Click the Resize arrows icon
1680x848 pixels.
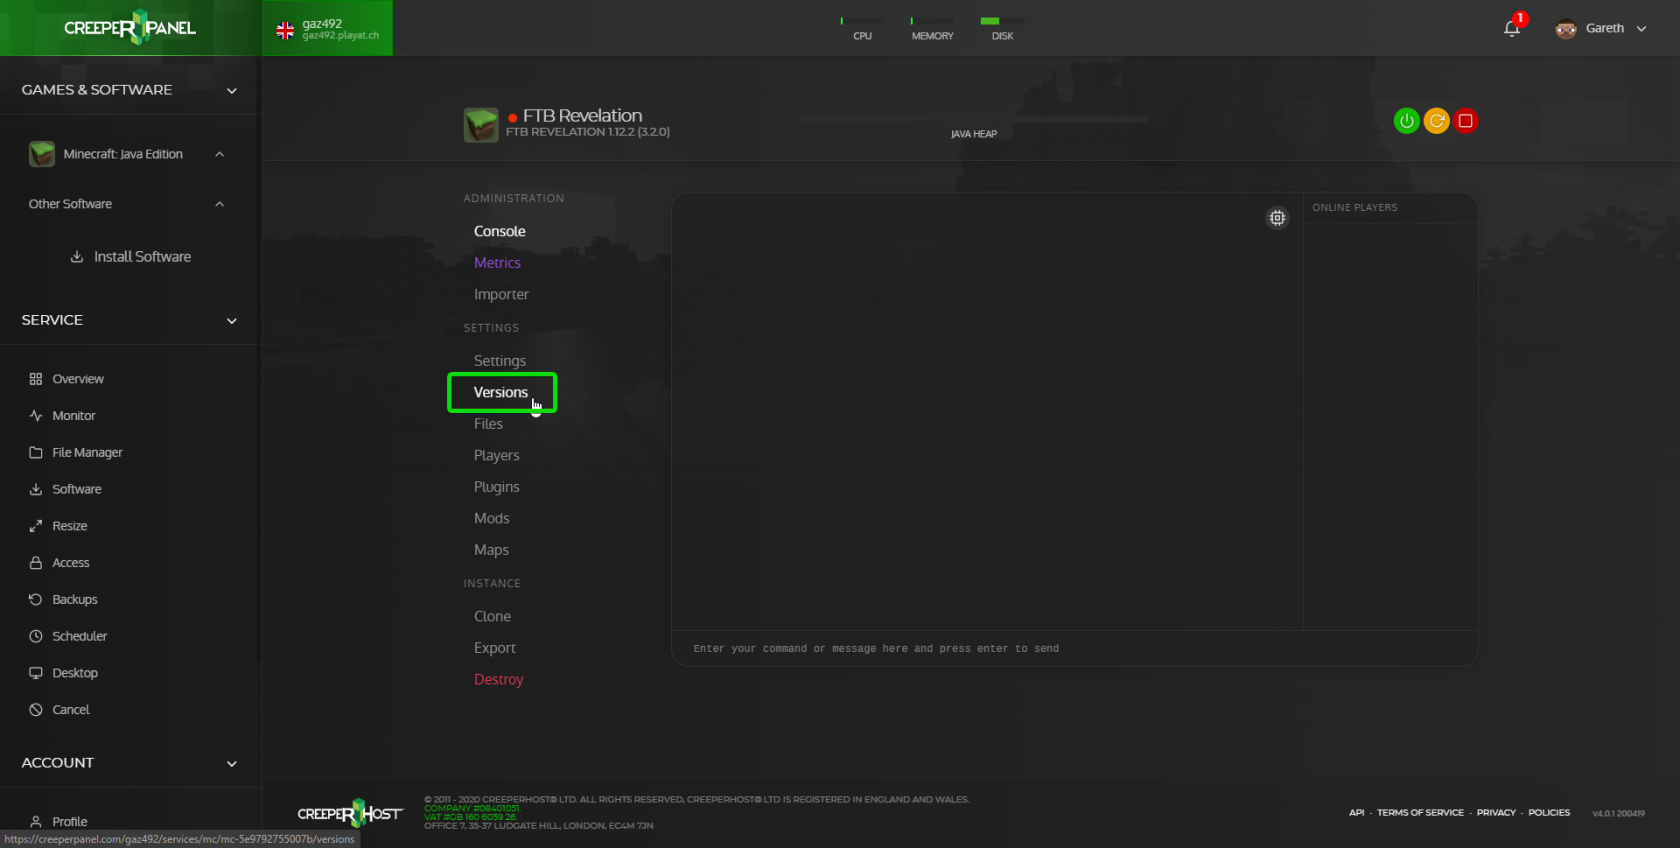point(36,526)
